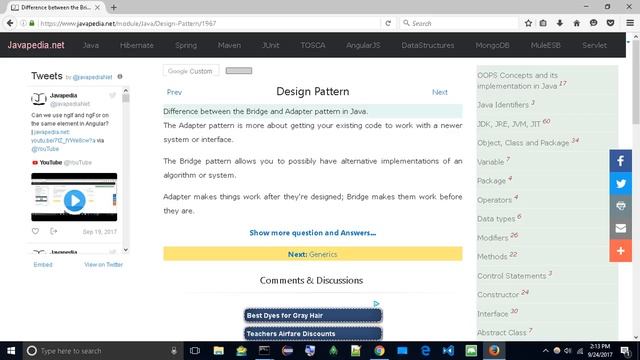This screenshot has height=360, width=640.
Task: Open the Firefox hamburger menu
Action: pos(630,23)
